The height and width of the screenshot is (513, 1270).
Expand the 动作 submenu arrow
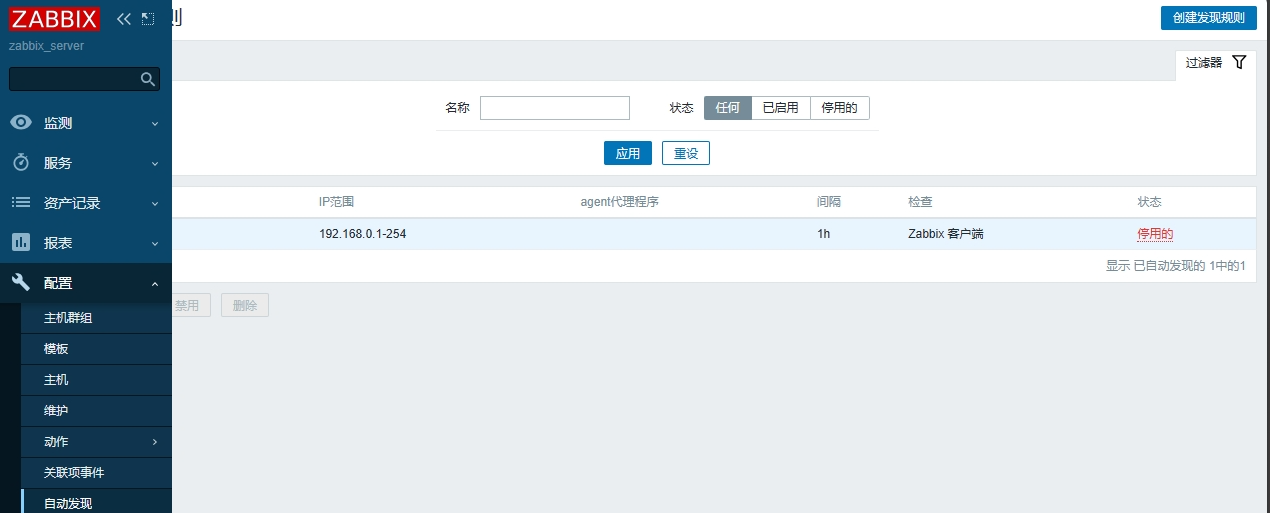tap(155, 442)
